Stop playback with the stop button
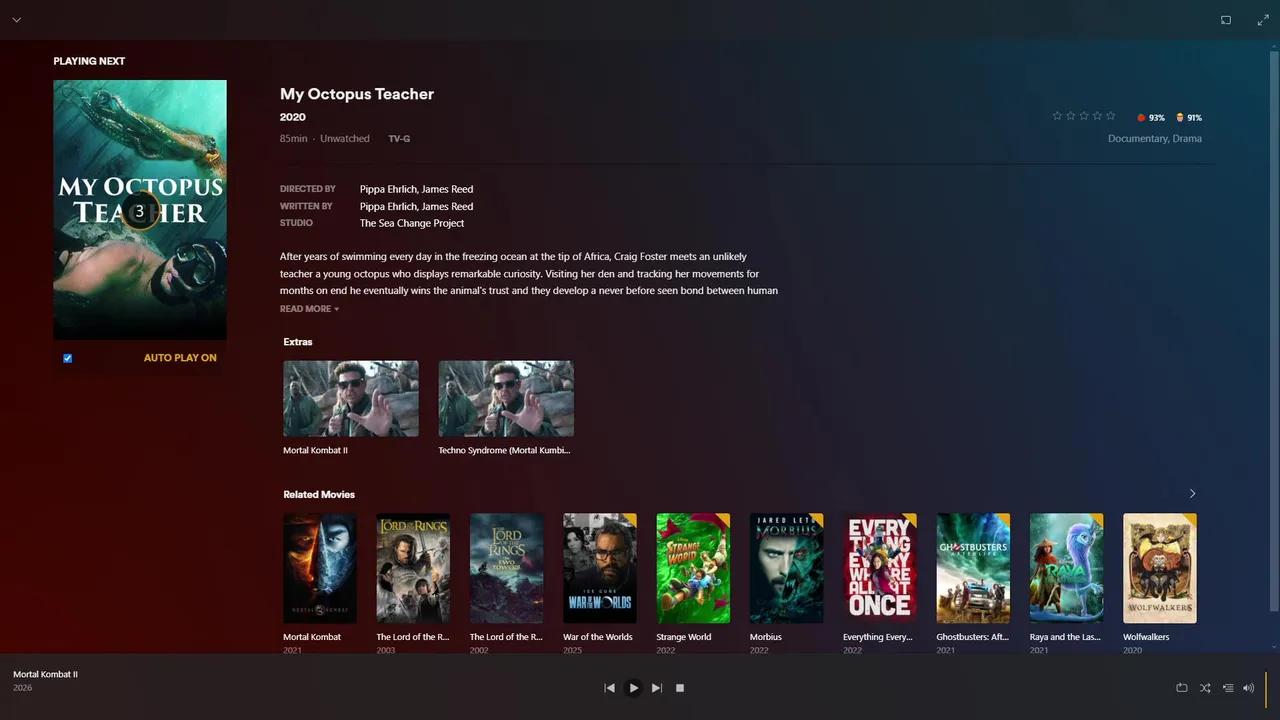The height and width of the screenshot is (720, 1280). [x=680, y=688]
